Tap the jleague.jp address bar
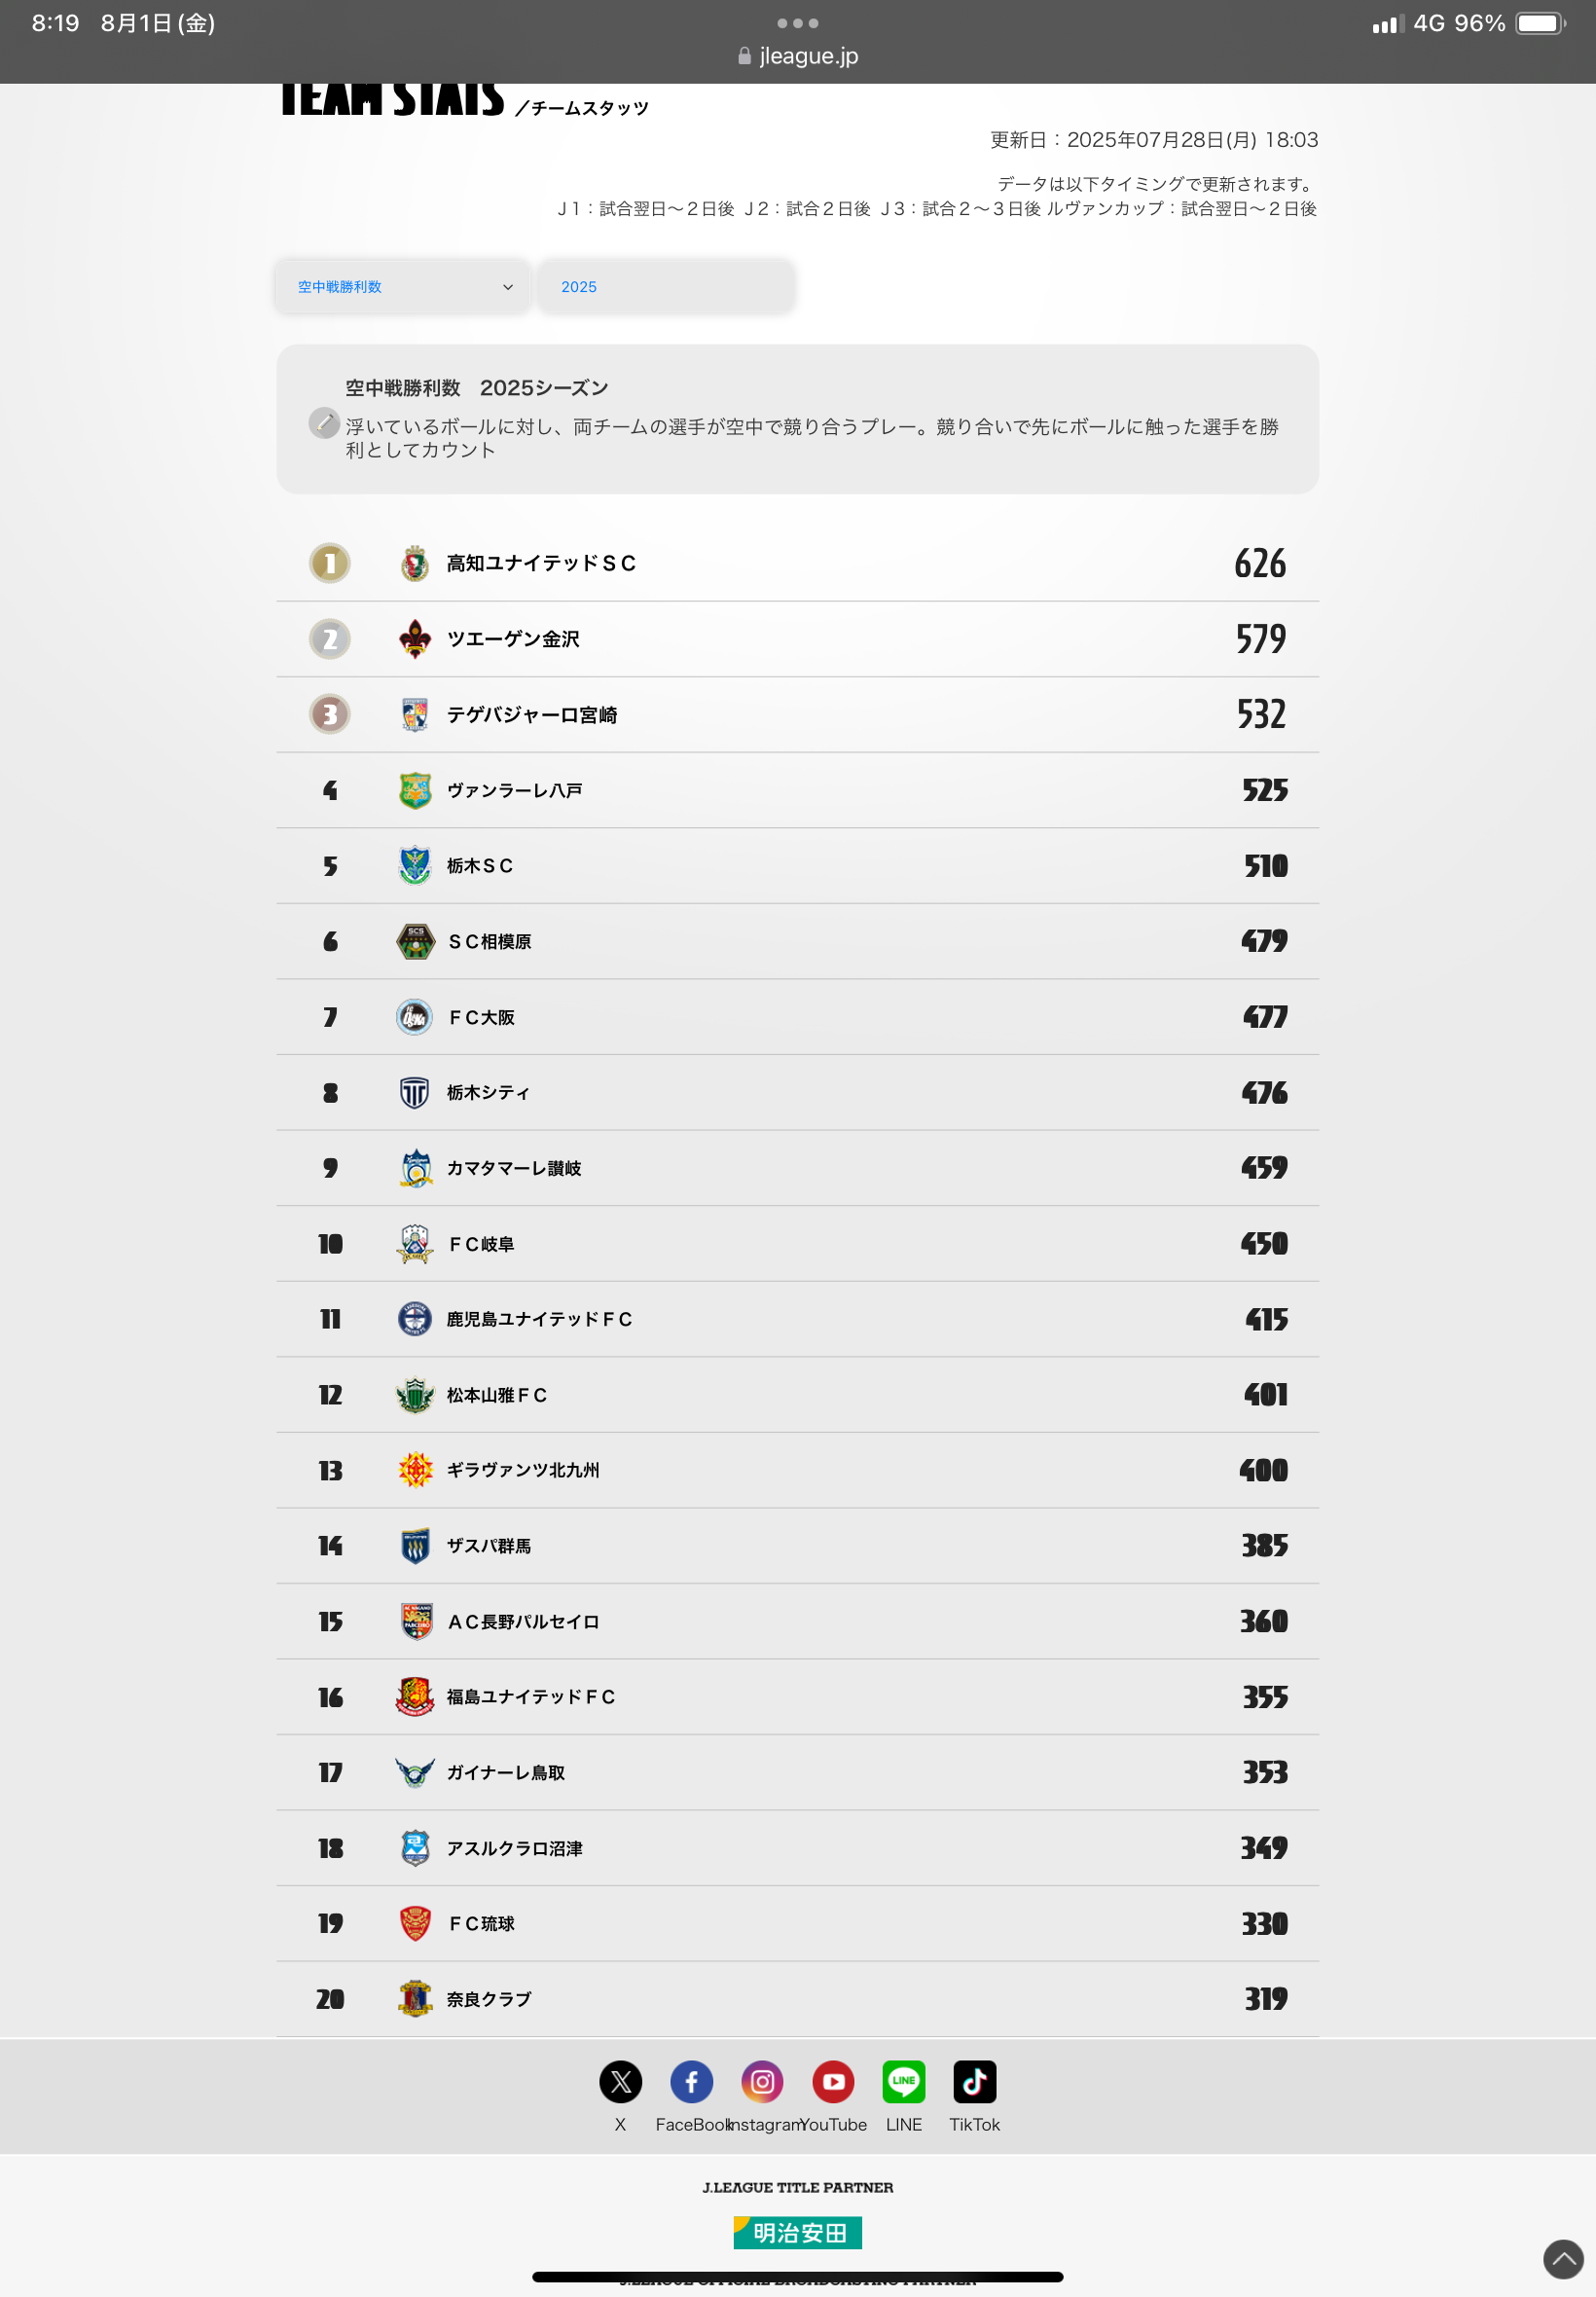Viewport: 1596px width, 2297px height. point(798,56)
